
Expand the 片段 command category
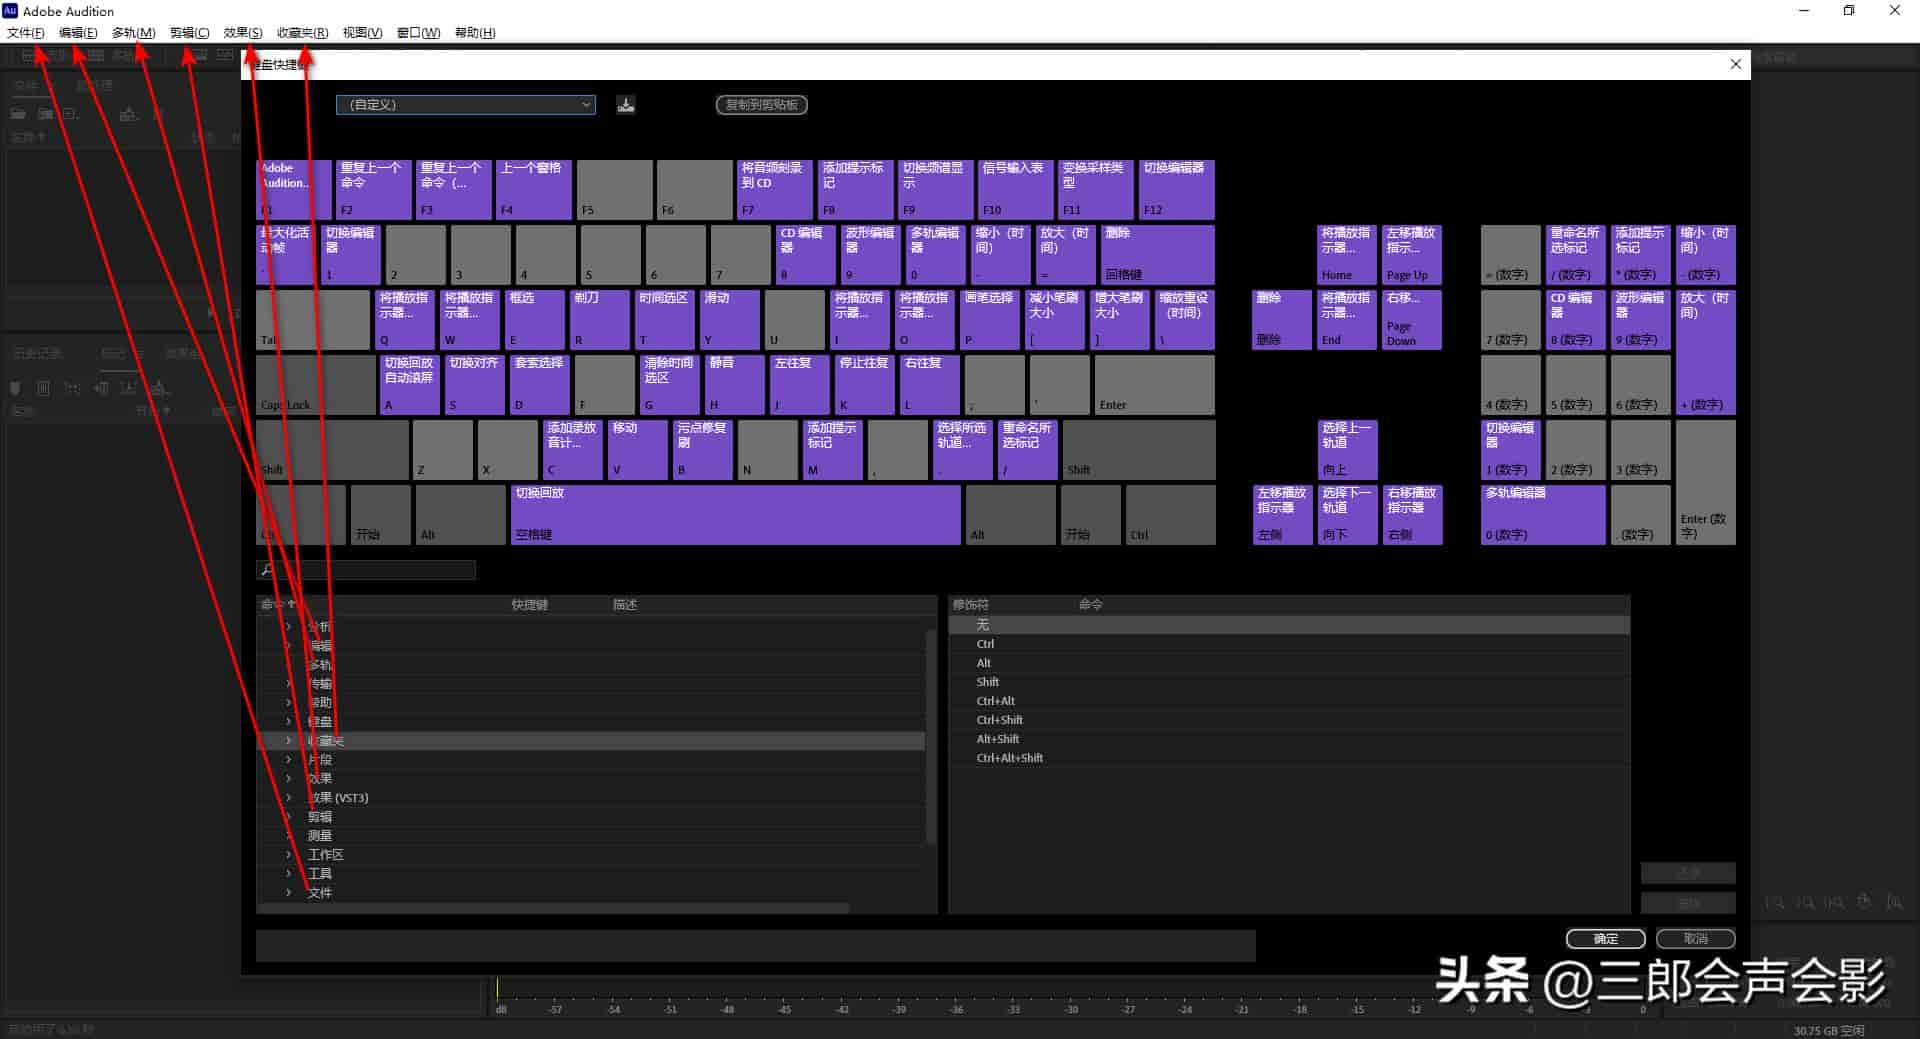[x=289, y=760]
